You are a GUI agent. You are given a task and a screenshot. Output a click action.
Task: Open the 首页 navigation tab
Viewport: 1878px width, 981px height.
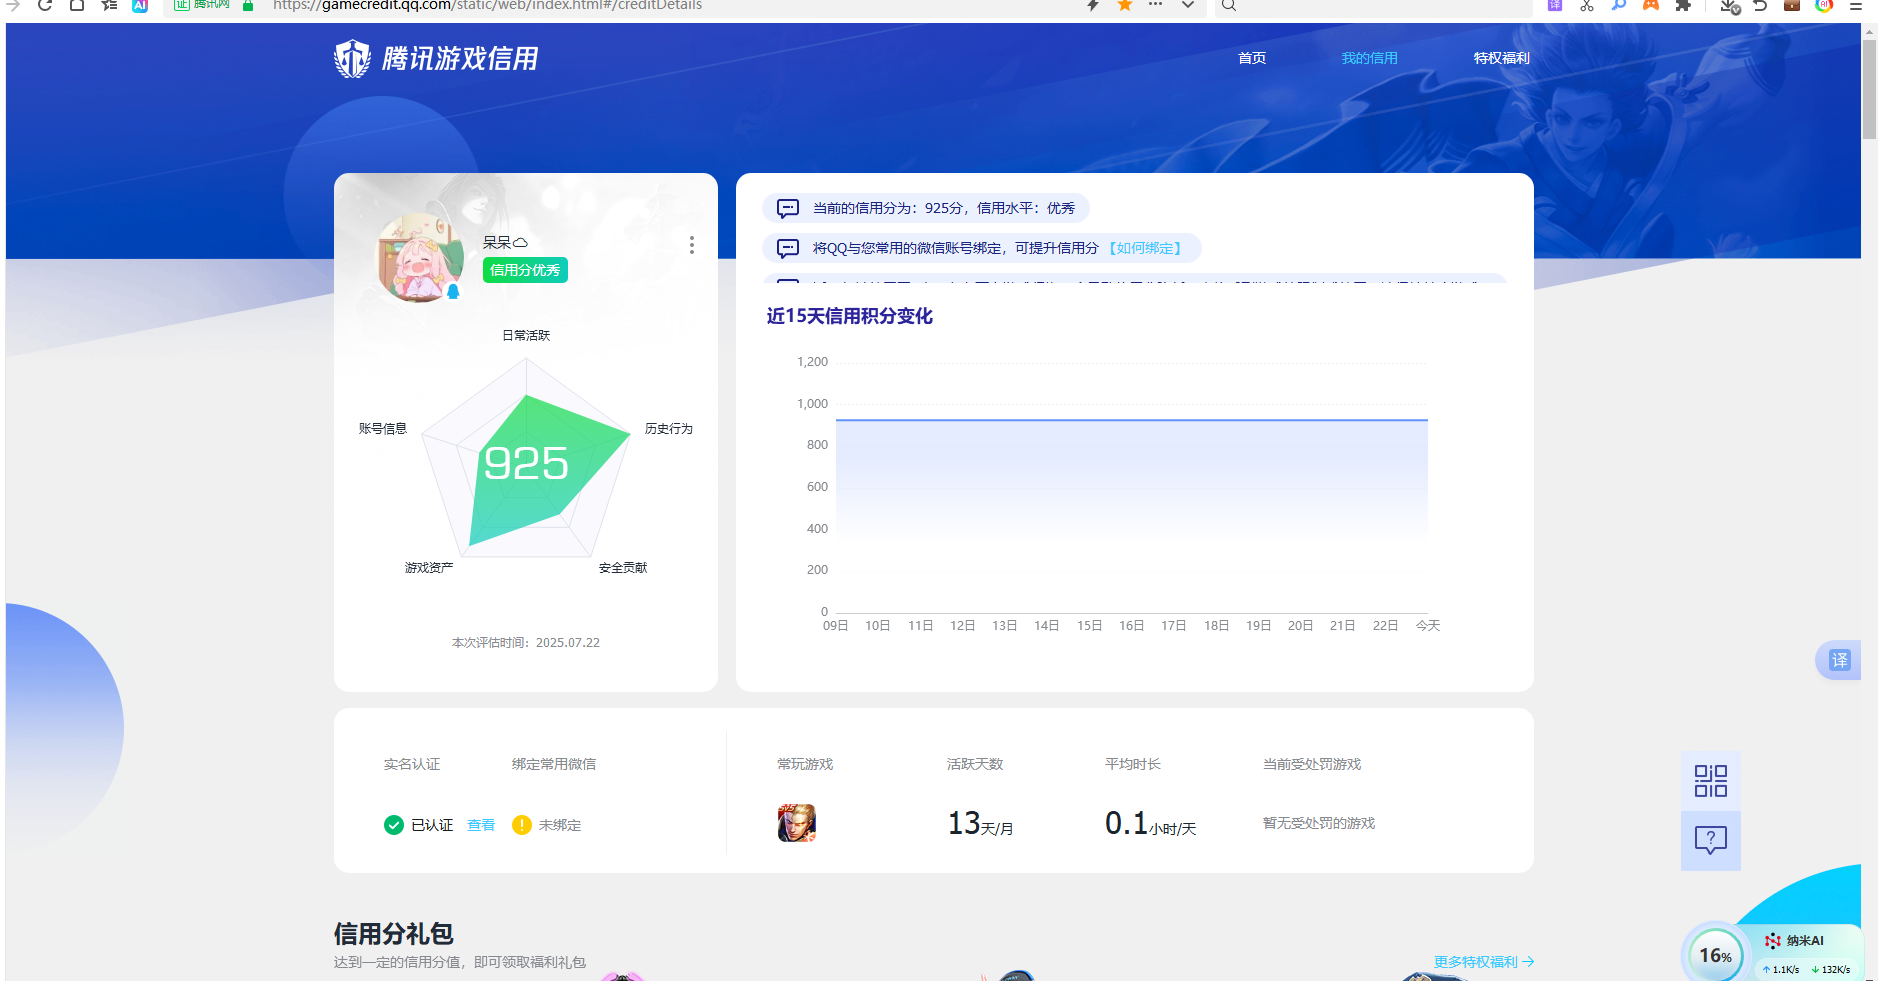tap(1252, 58)
